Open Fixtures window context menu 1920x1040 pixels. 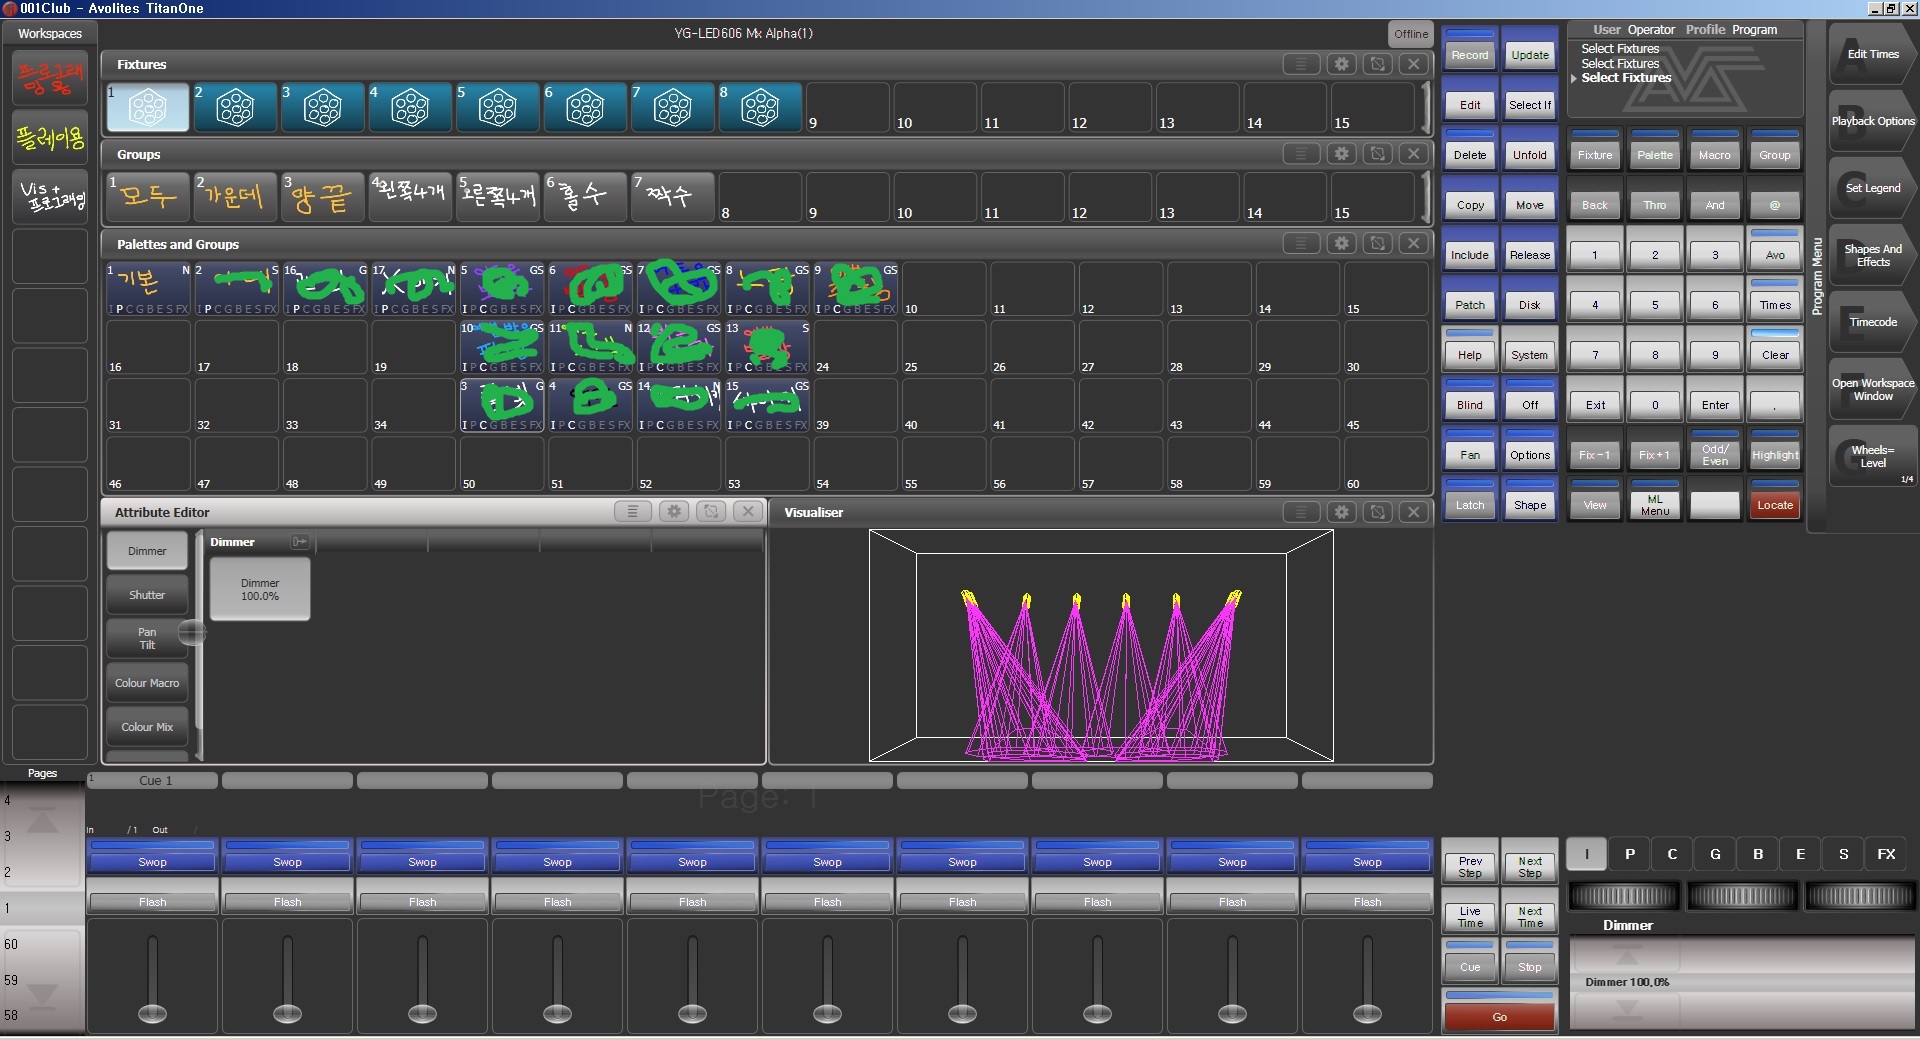tap(1301, 64)
